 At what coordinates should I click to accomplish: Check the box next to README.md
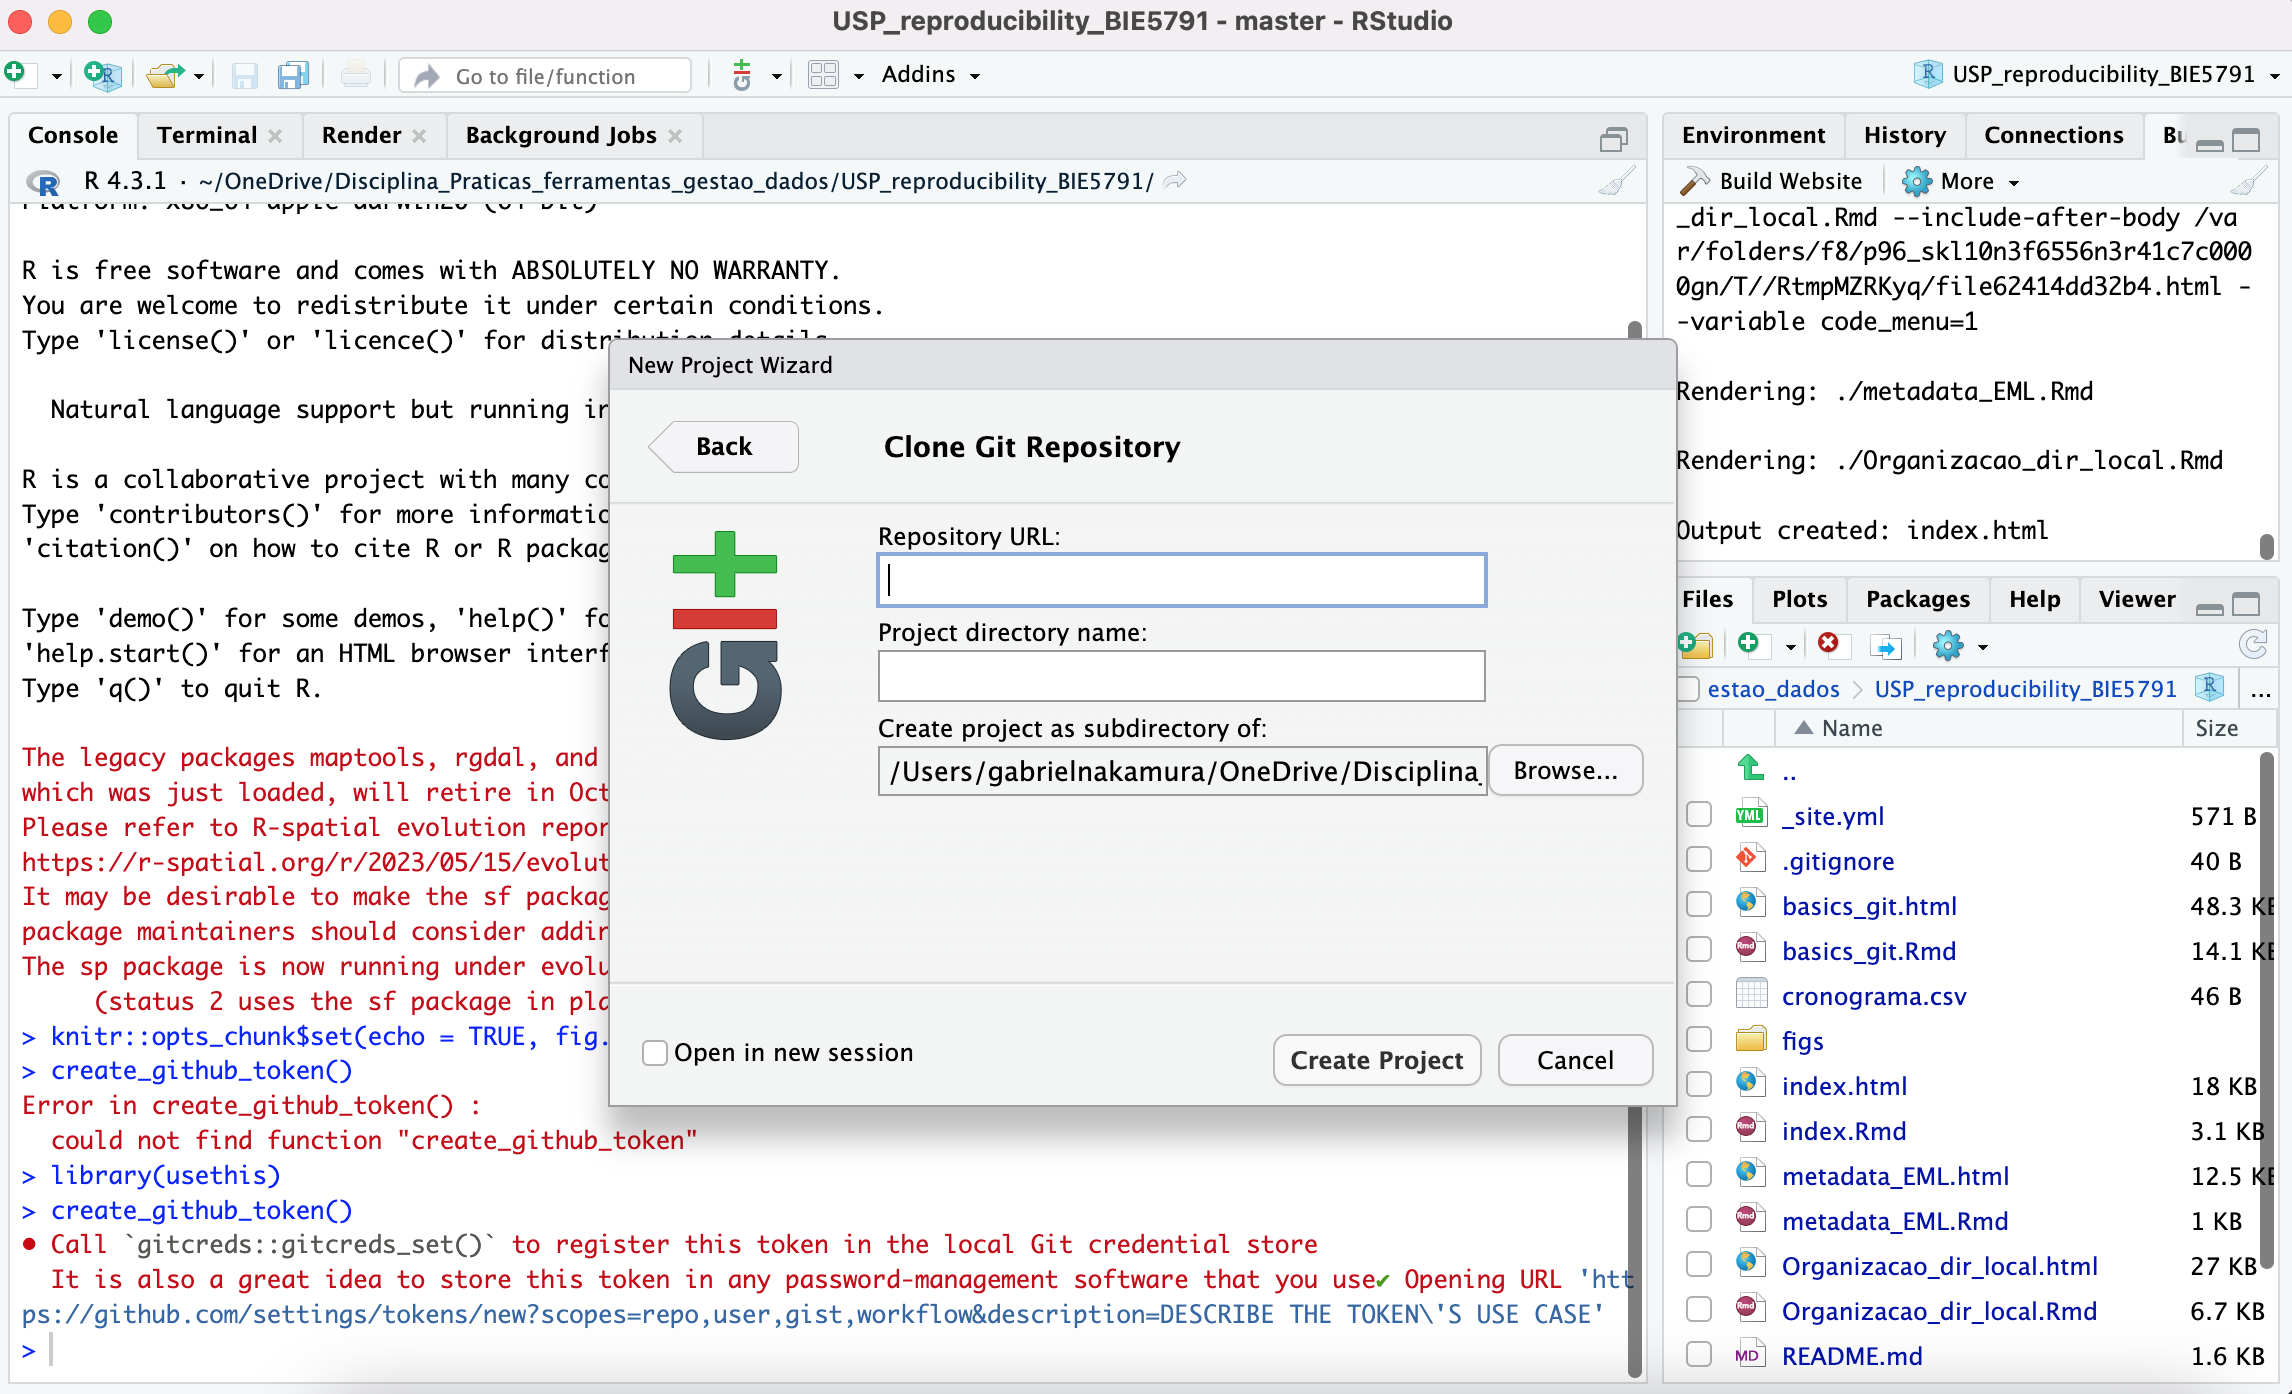pos(1698,1355)
